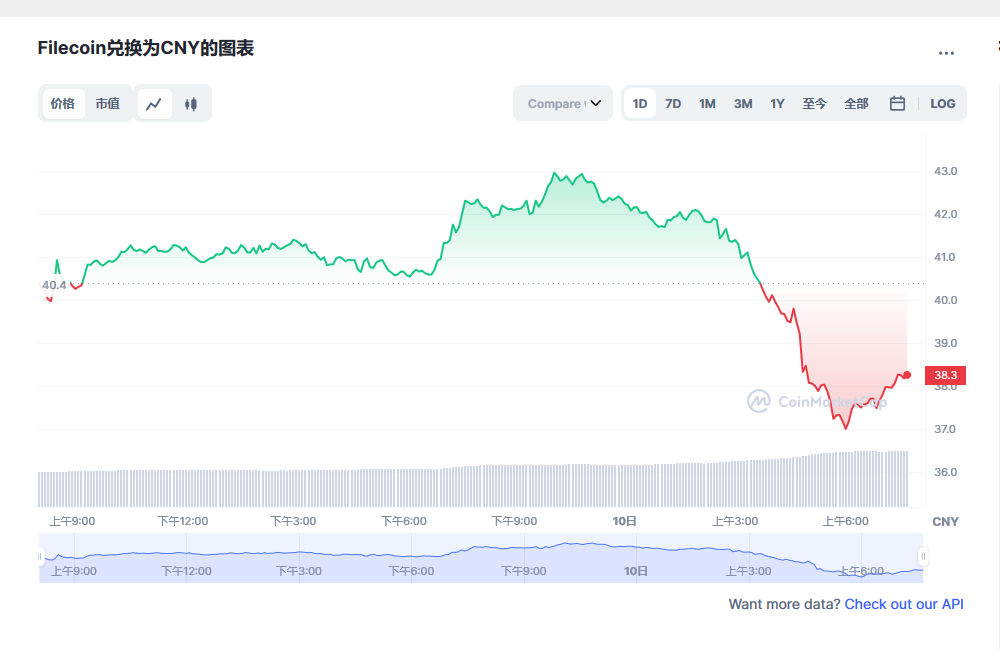
Task: Toggle LOG scale on
Action: 942,103
